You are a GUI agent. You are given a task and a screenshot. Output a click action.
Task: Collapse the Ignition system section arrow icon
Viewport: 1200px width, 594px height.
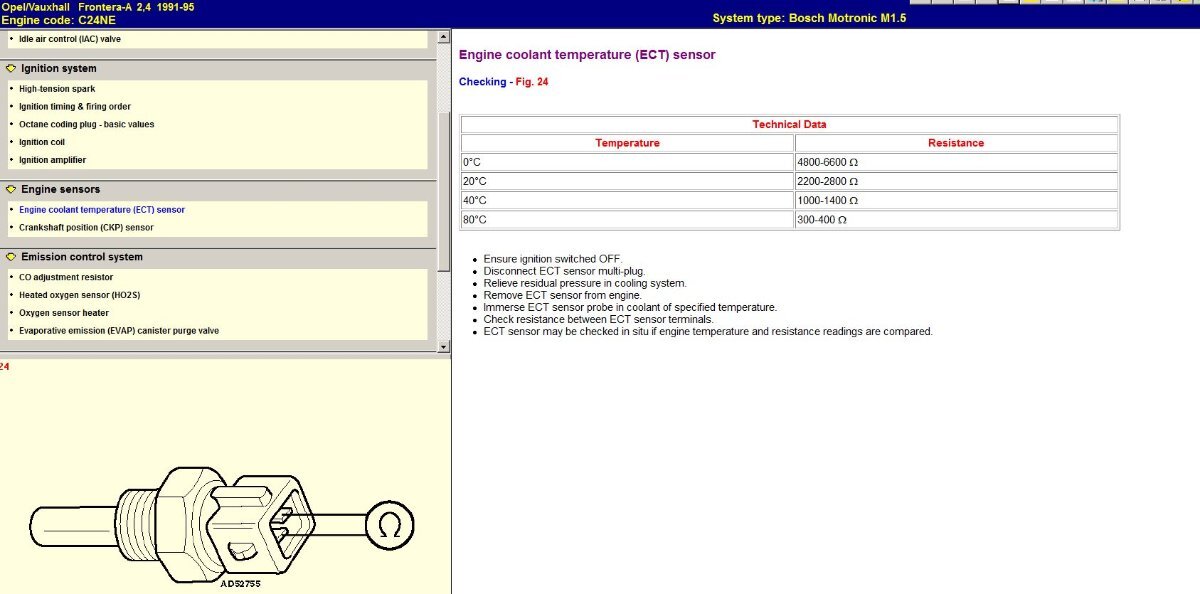tap(10, 69)
